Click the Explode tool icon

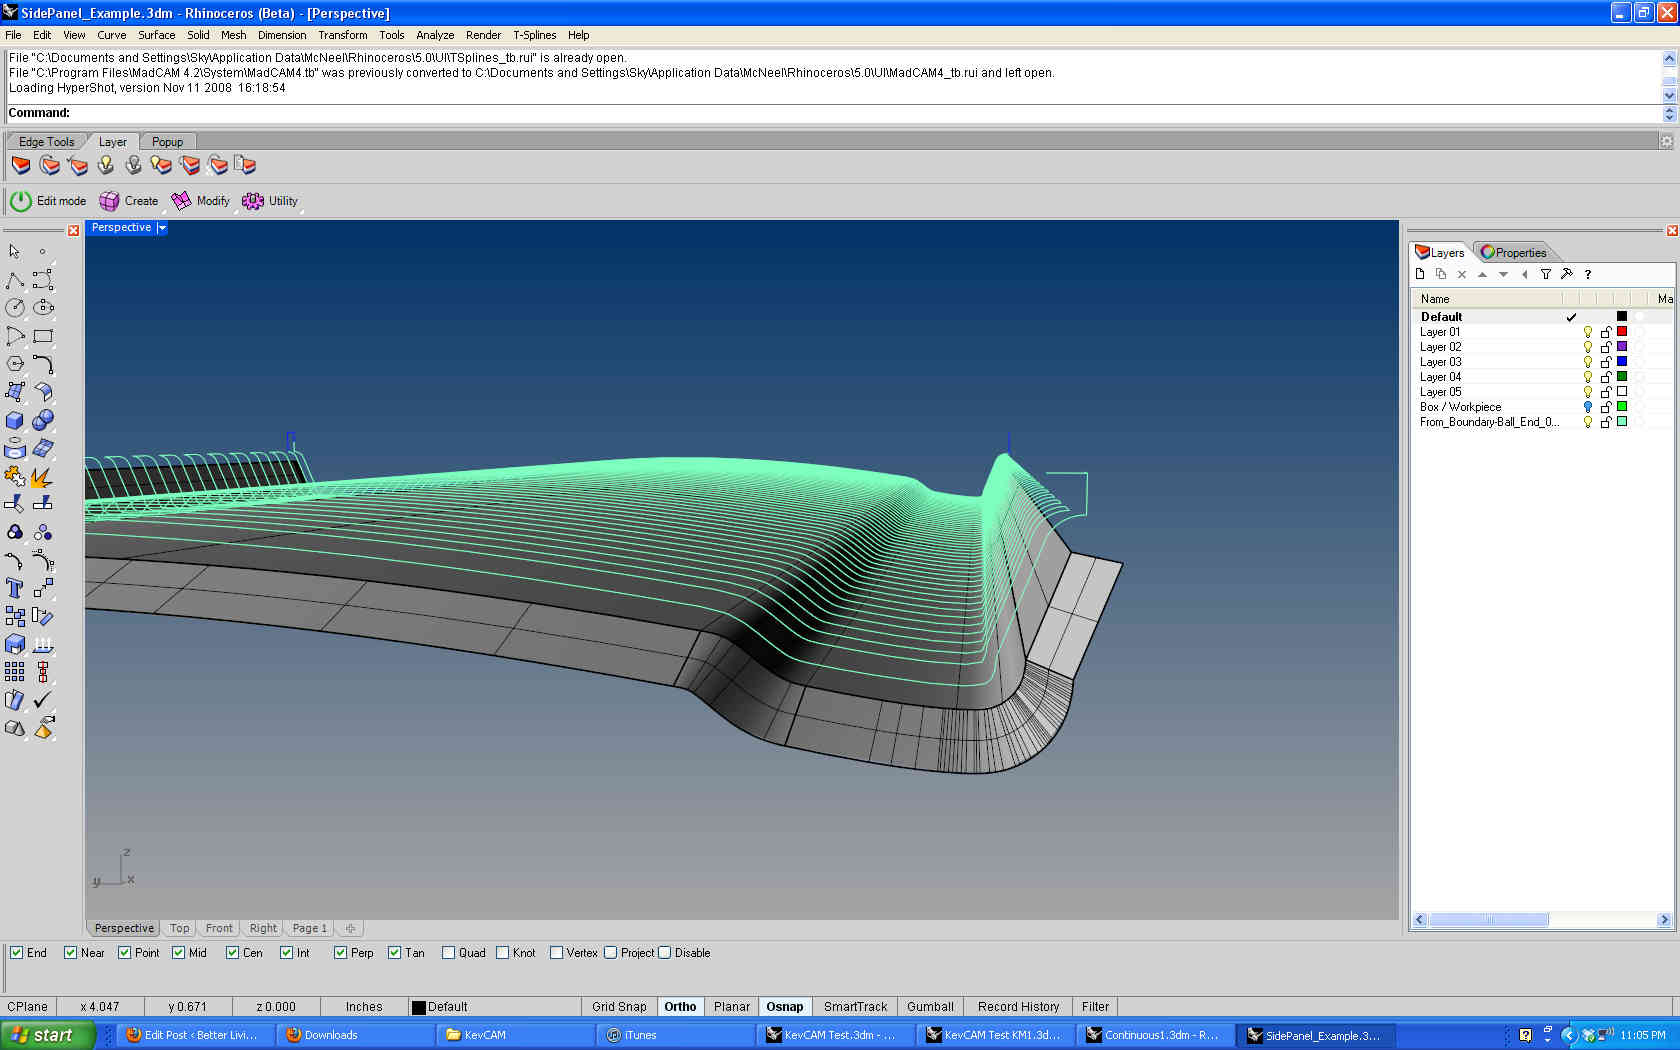coord(42,477)
